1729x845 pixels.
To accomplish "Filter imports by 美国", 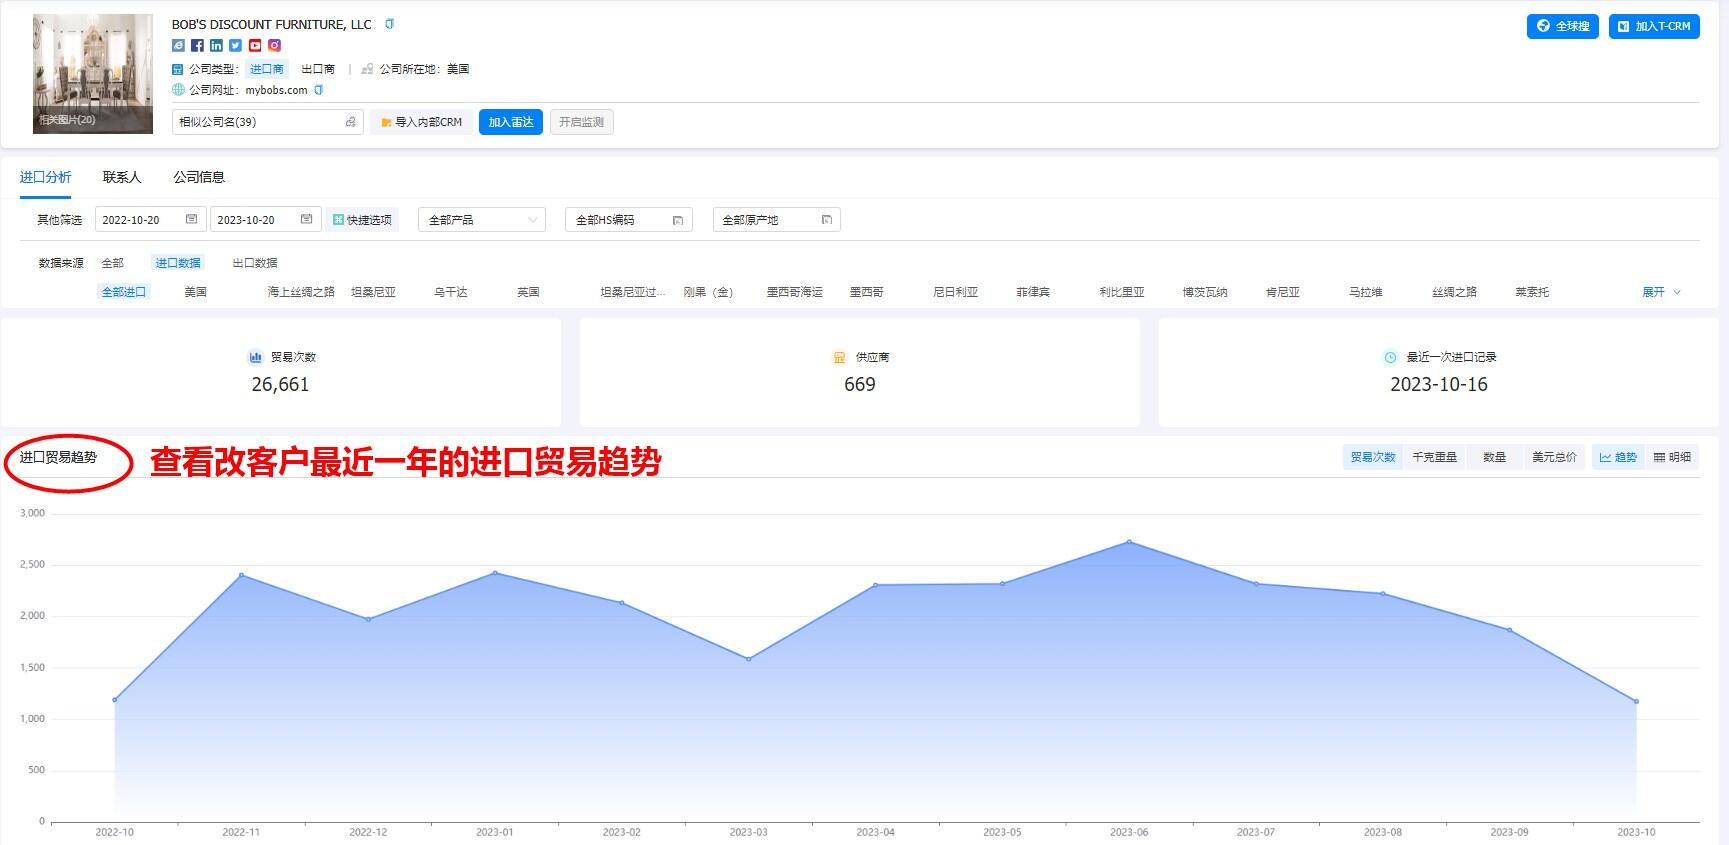I will point(196,292).
